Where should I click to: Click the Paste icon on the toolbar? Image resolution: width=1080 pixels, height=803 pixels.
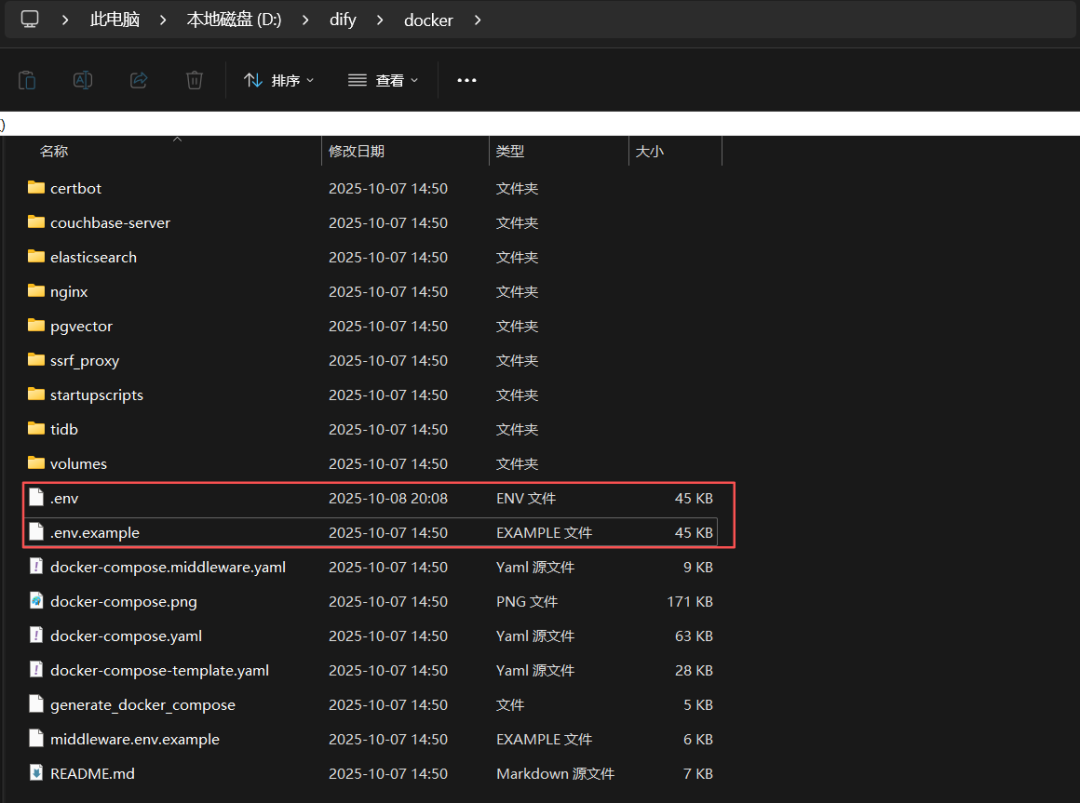pyautogui.click(x=27, y=80)
